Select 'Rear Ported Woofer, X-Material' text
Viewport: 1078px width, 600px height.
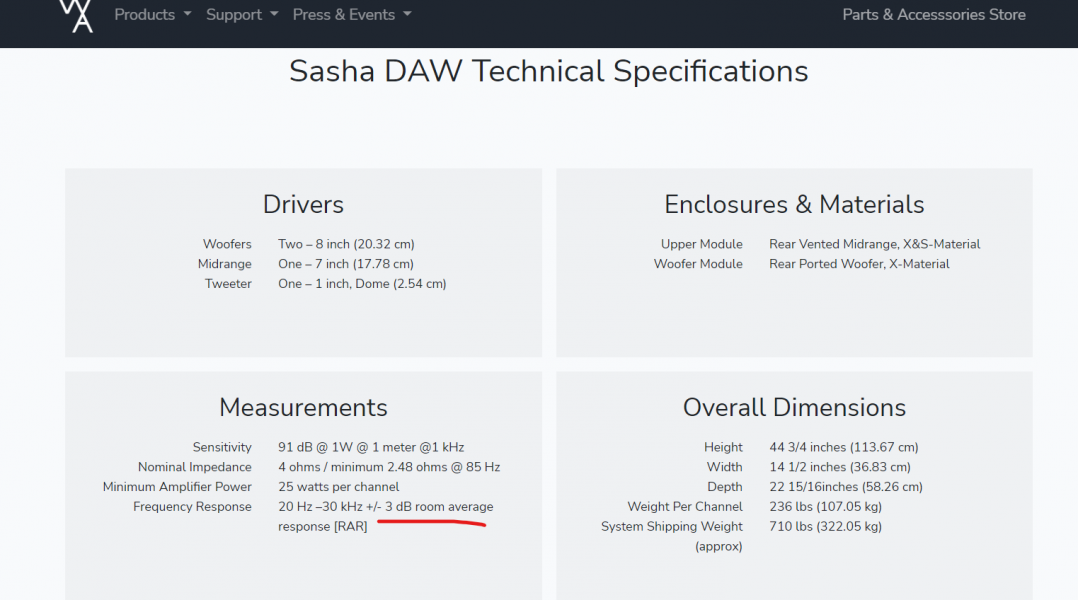coord(859,264)
